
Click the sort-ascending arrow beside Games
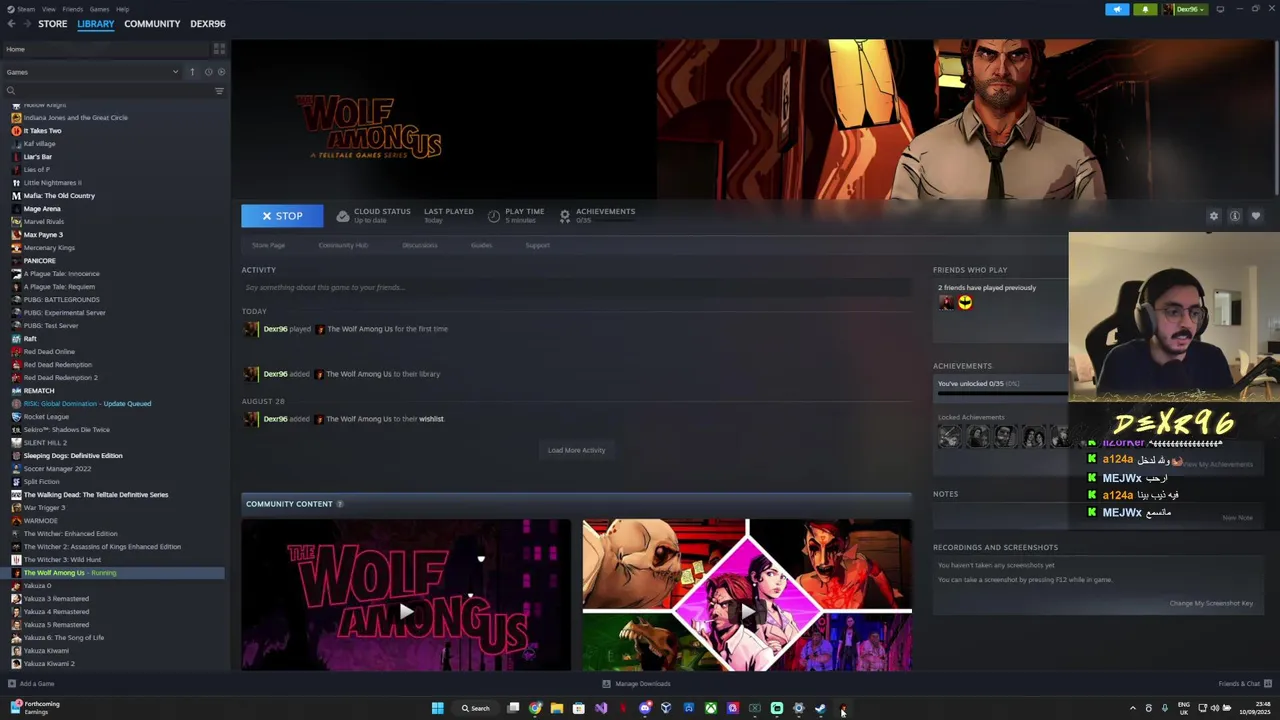192,72
